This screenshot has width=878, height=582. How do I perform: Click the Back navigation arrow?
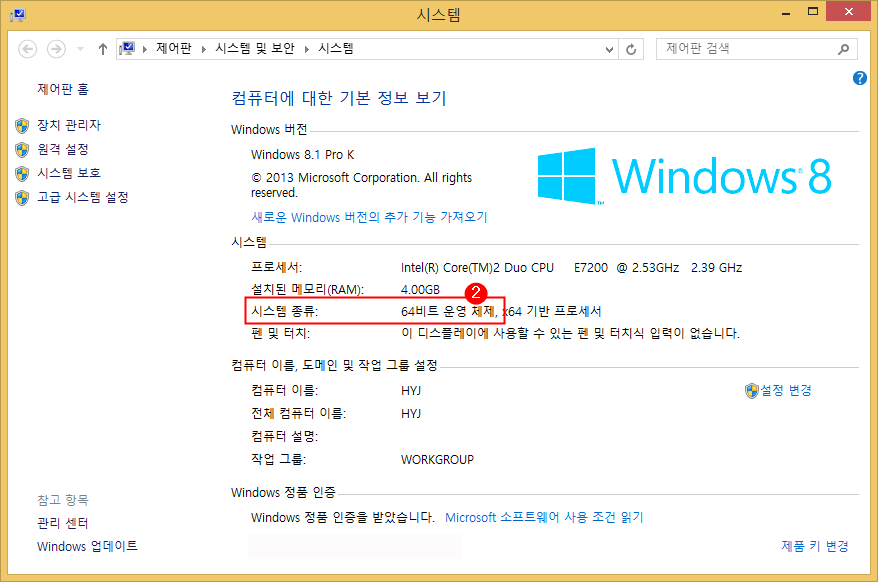tap(27, 49)
